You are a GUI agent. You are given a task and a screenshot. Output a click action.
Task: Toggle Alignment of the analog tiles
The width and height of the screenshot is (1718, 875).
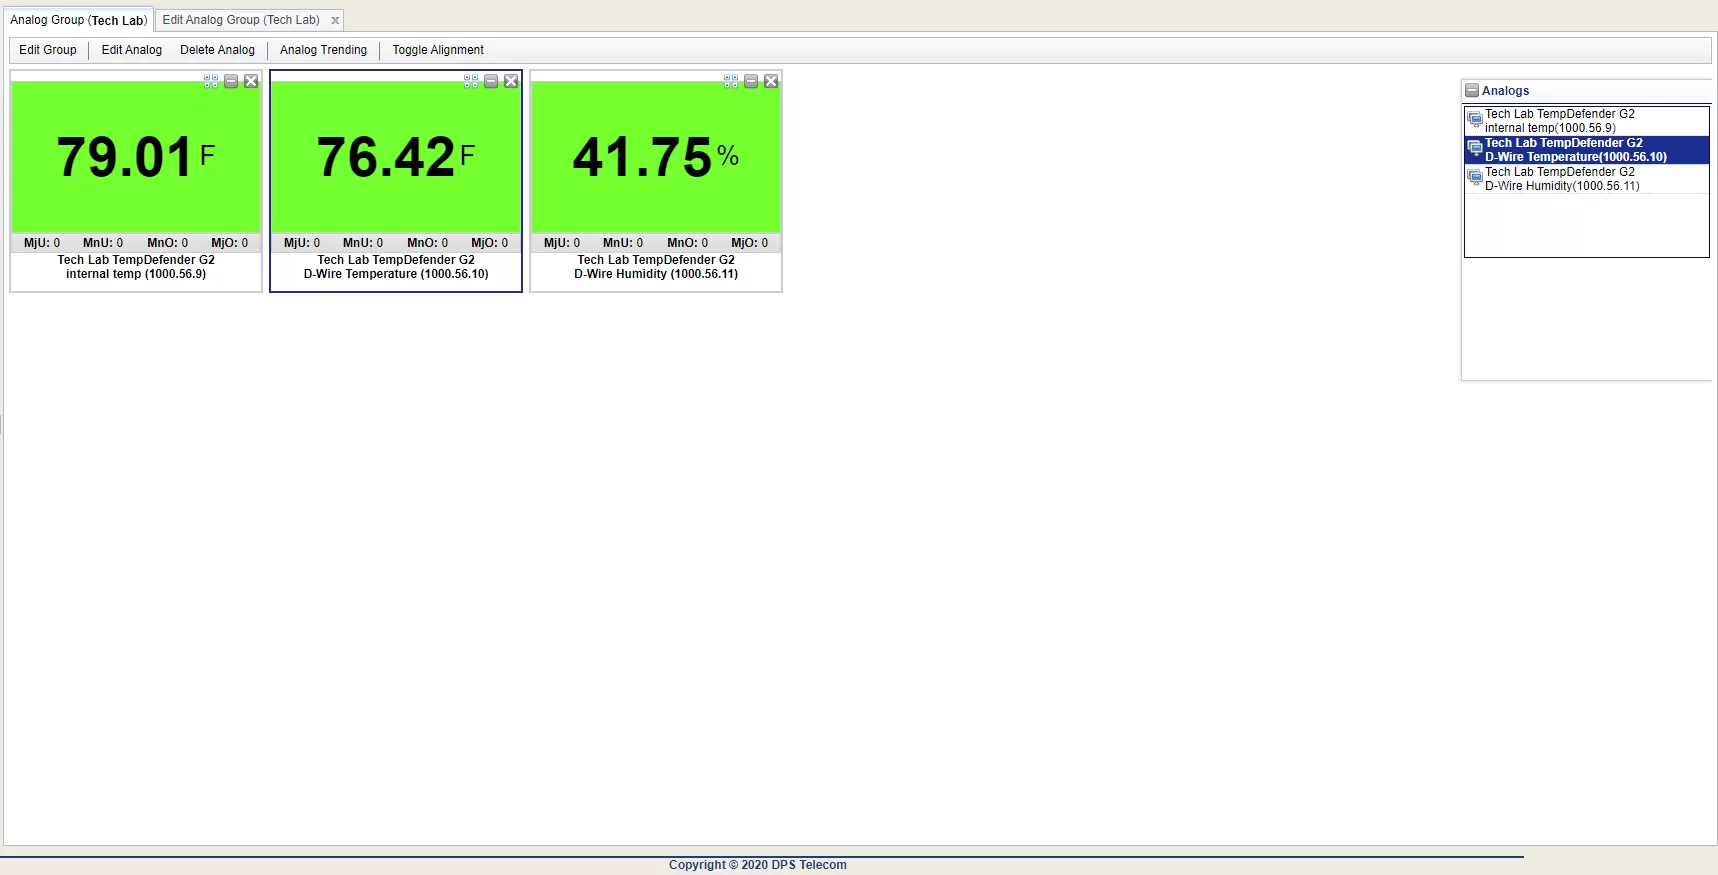(x=437, y=50)
